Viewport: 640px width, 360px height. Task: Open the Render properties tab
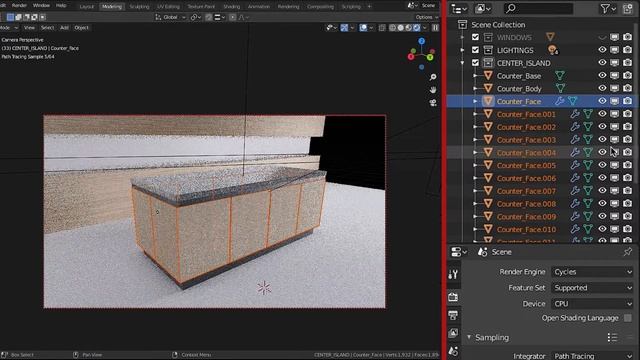453,297
